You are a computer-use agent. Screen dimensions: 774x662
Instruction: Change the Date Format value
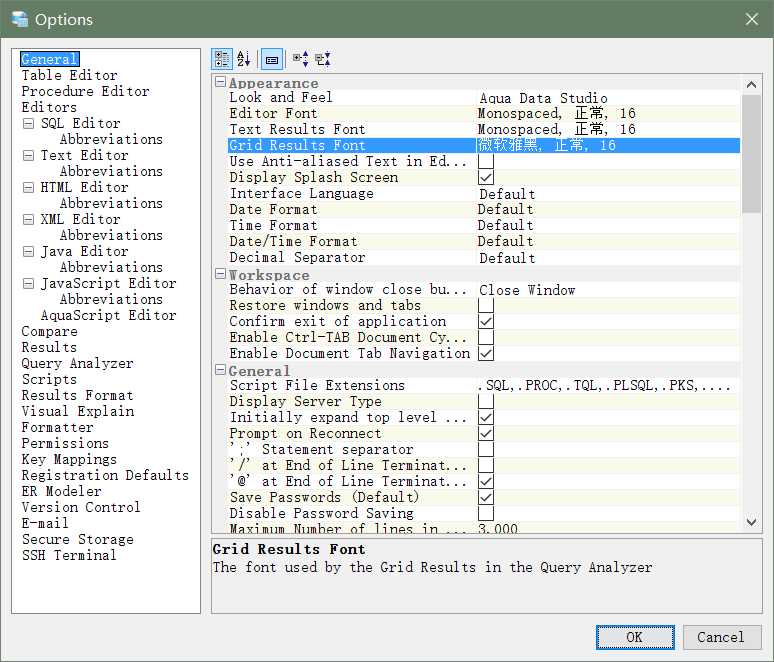[608, 209]
